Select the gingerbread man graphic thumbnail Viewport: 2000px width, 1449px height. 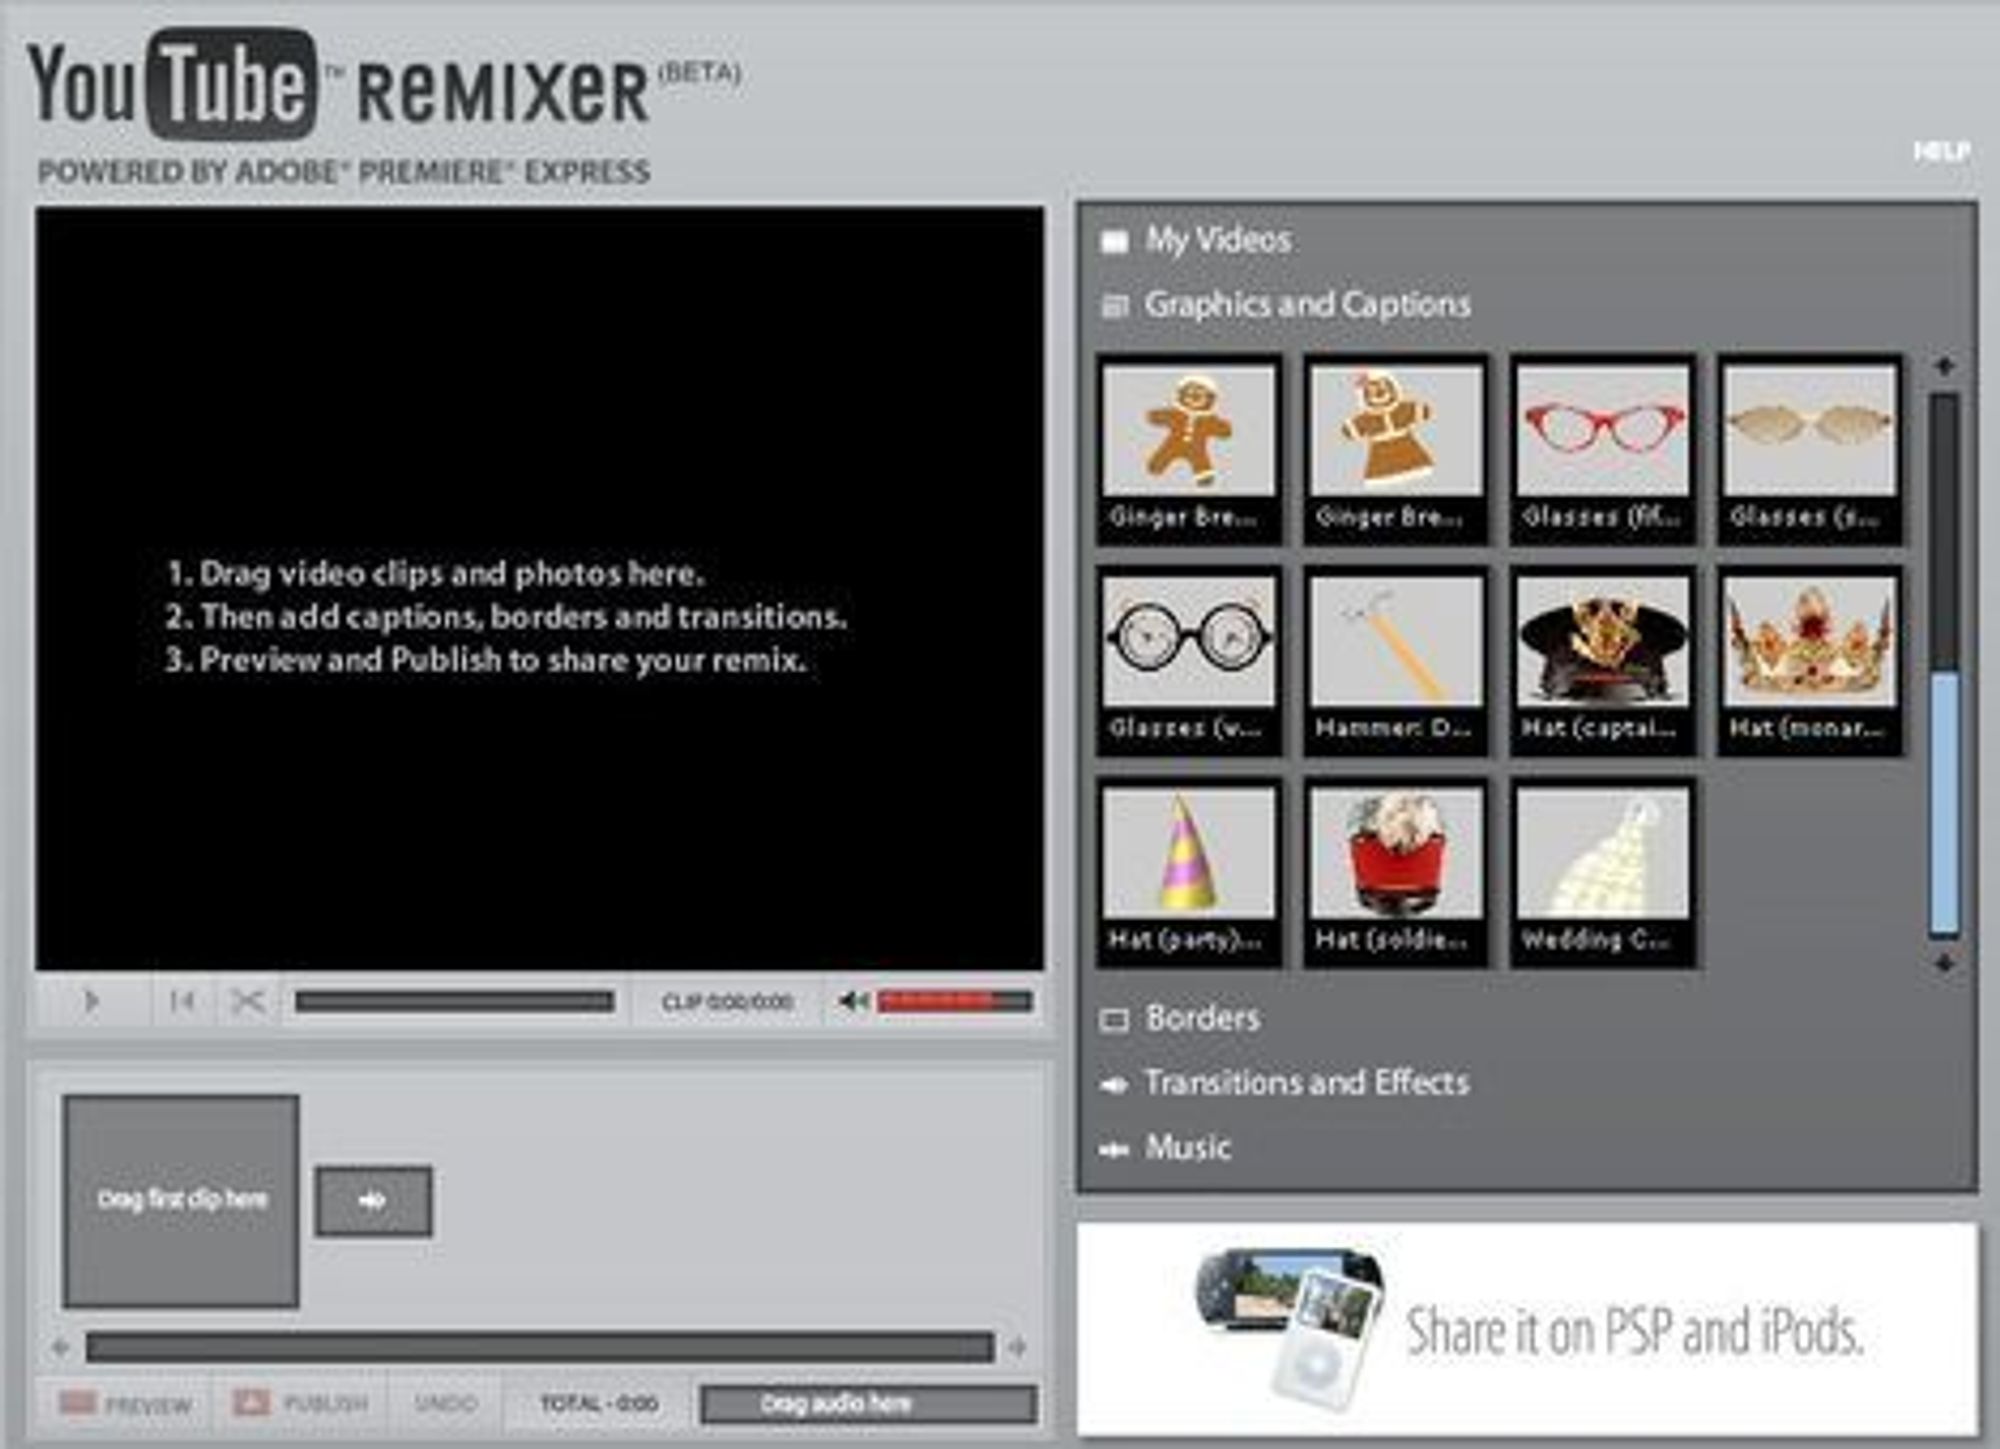tap(1188, 449)
